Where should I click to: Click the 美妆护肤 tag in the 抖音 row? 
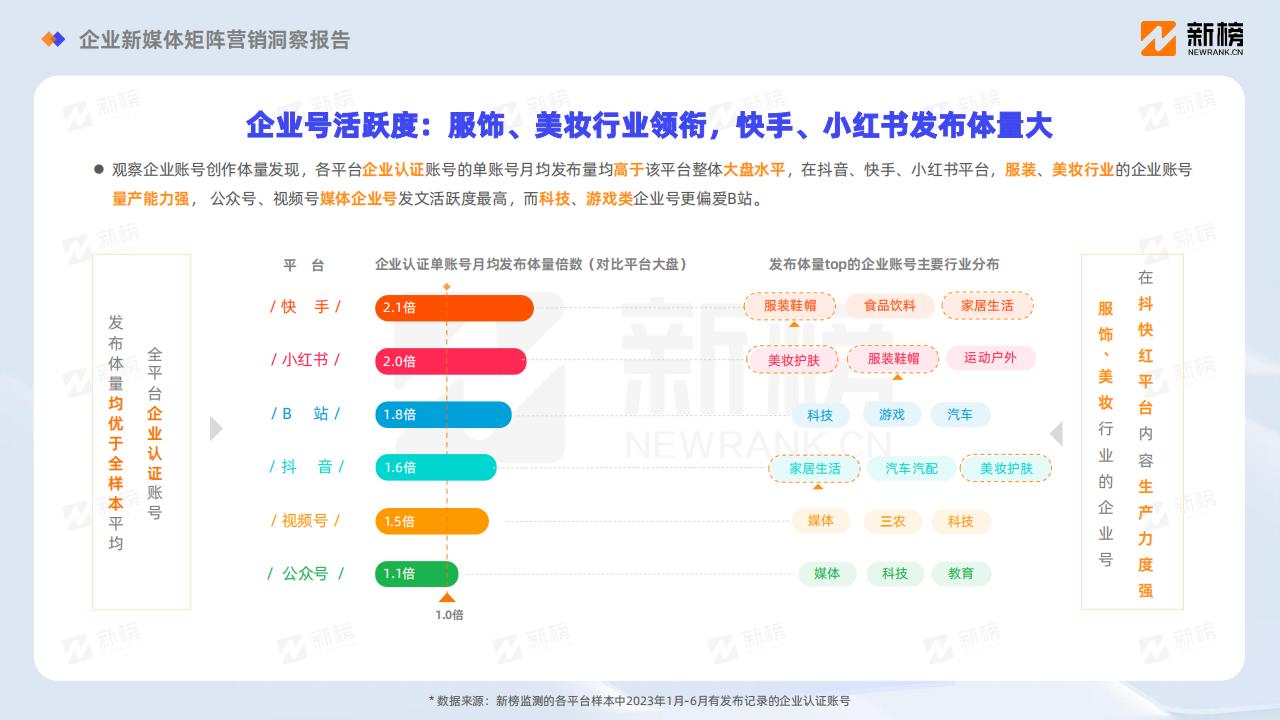point(1006,468)
